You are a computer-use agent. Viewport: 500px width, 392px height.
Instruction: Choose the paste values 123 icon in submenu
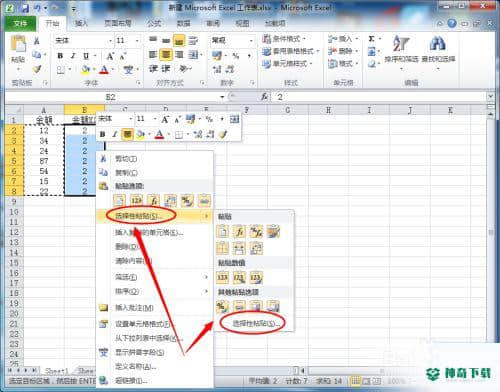coord(222,277)
